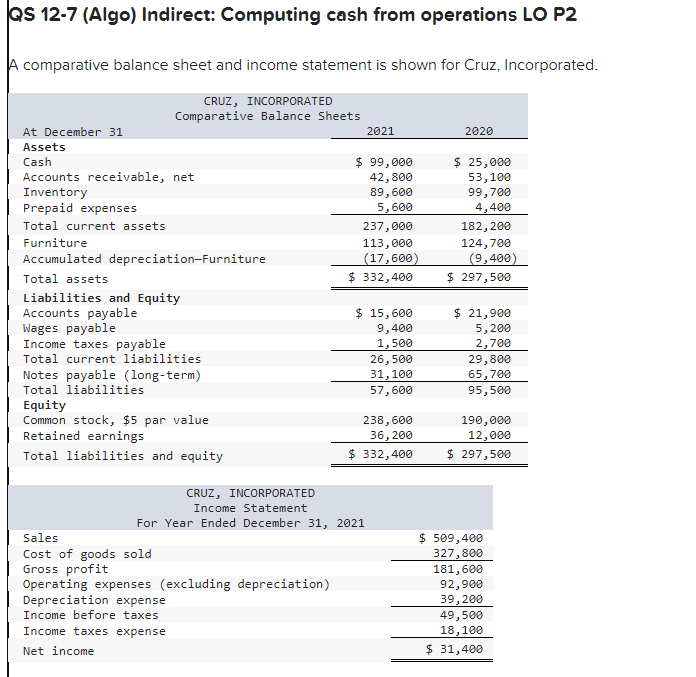
Task: Click Total current assets 2020 value 182,200
Action: point(486,226)
